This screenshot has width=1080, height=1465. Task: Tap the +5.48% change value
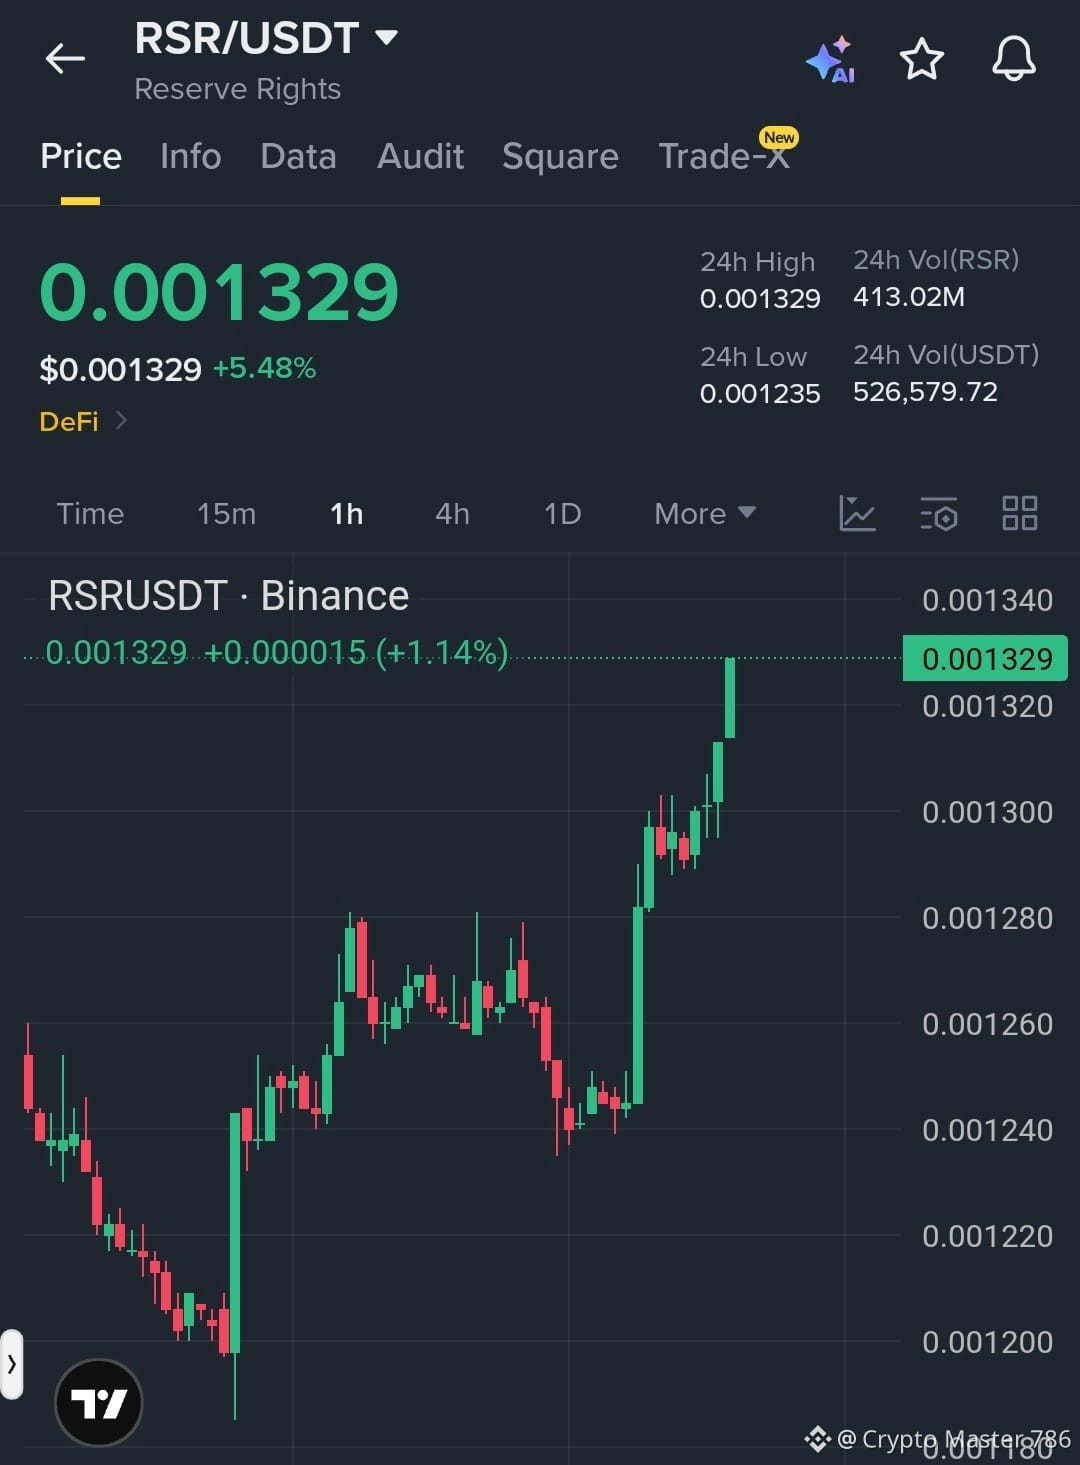click(264, 368)
